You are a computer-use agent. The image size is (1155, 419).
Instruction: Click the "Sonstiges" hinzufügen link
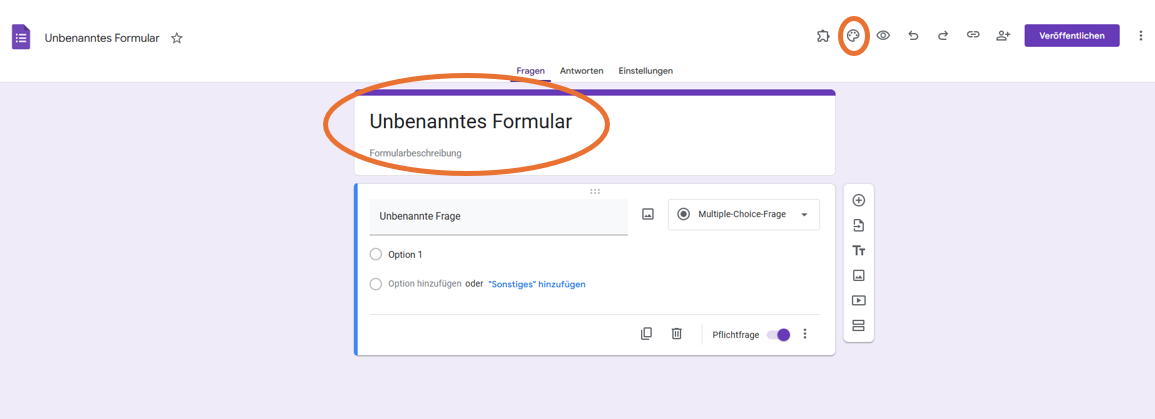536,284
